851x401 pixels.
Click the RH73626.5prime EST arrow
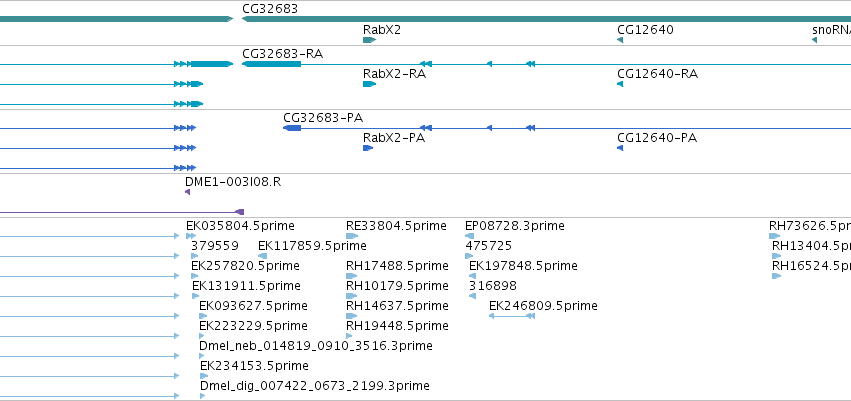coord(774,236)
